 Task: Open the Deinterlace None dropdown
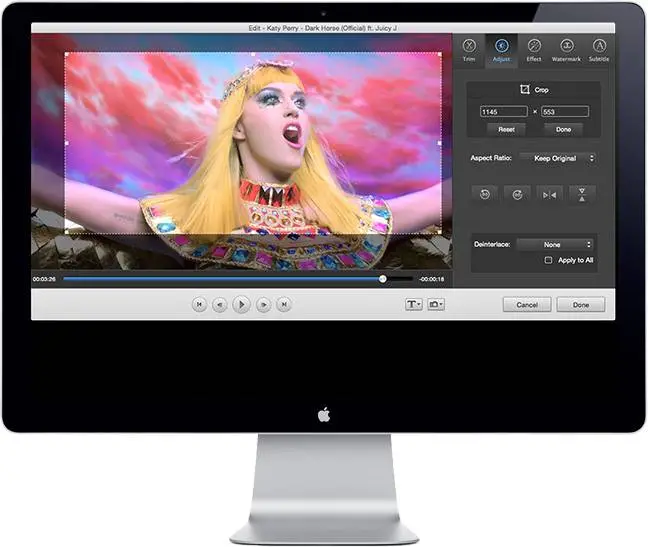pyautogui.click(x=555, y=245)
